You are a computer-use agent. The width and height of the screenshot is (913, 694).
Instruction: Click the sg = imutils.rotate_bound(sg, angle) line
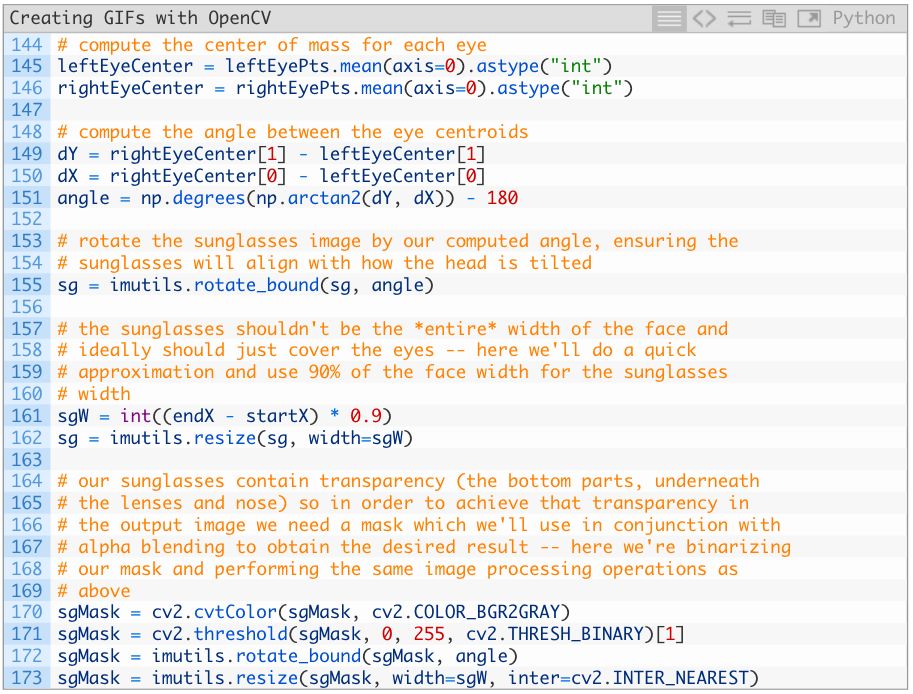click(x=246, y=285)
